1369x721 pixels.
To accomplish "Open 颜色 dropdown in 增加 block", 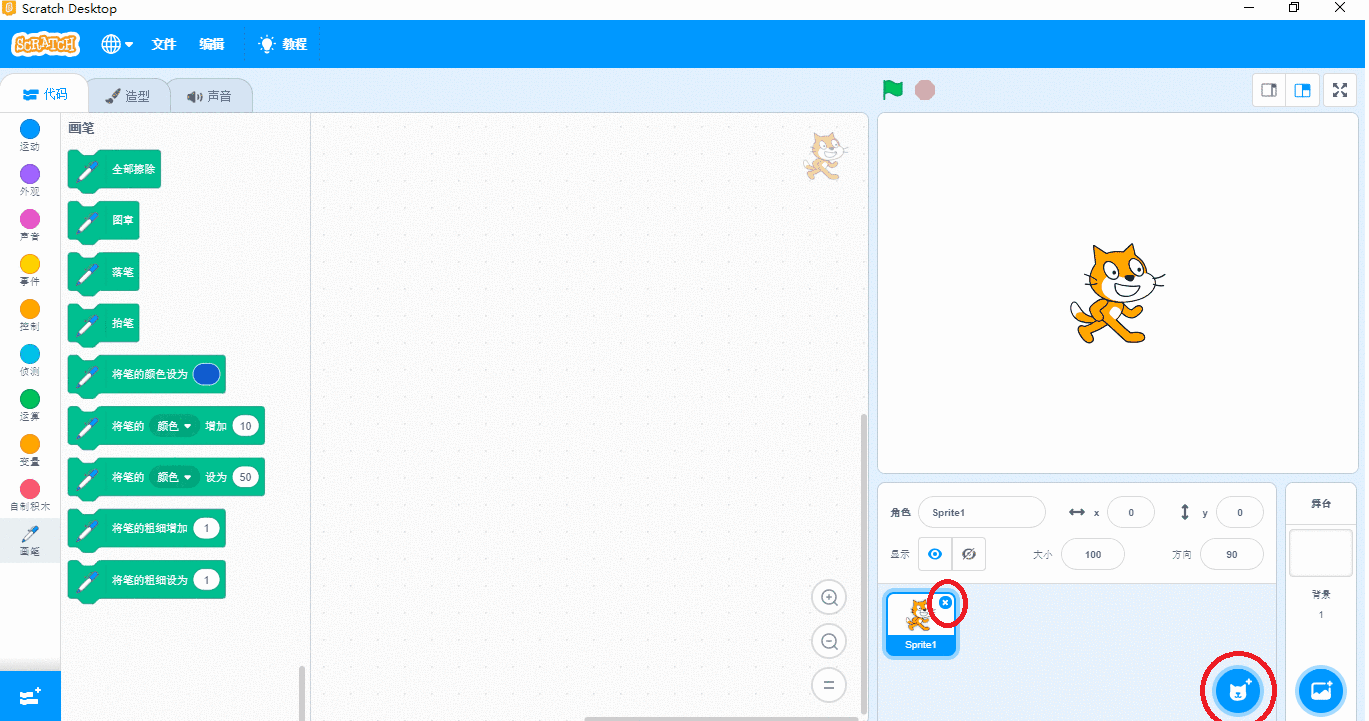I will coord(174,426).
